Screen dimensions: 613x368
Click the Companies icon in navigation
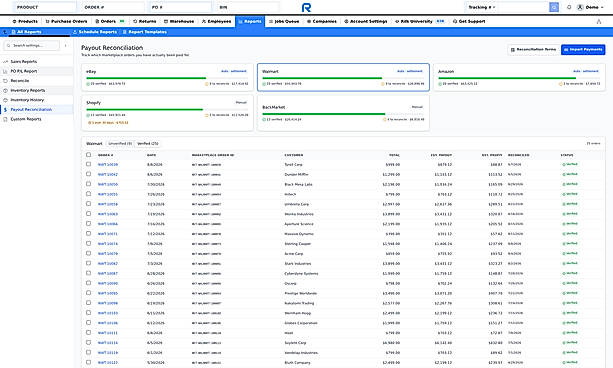309,22
